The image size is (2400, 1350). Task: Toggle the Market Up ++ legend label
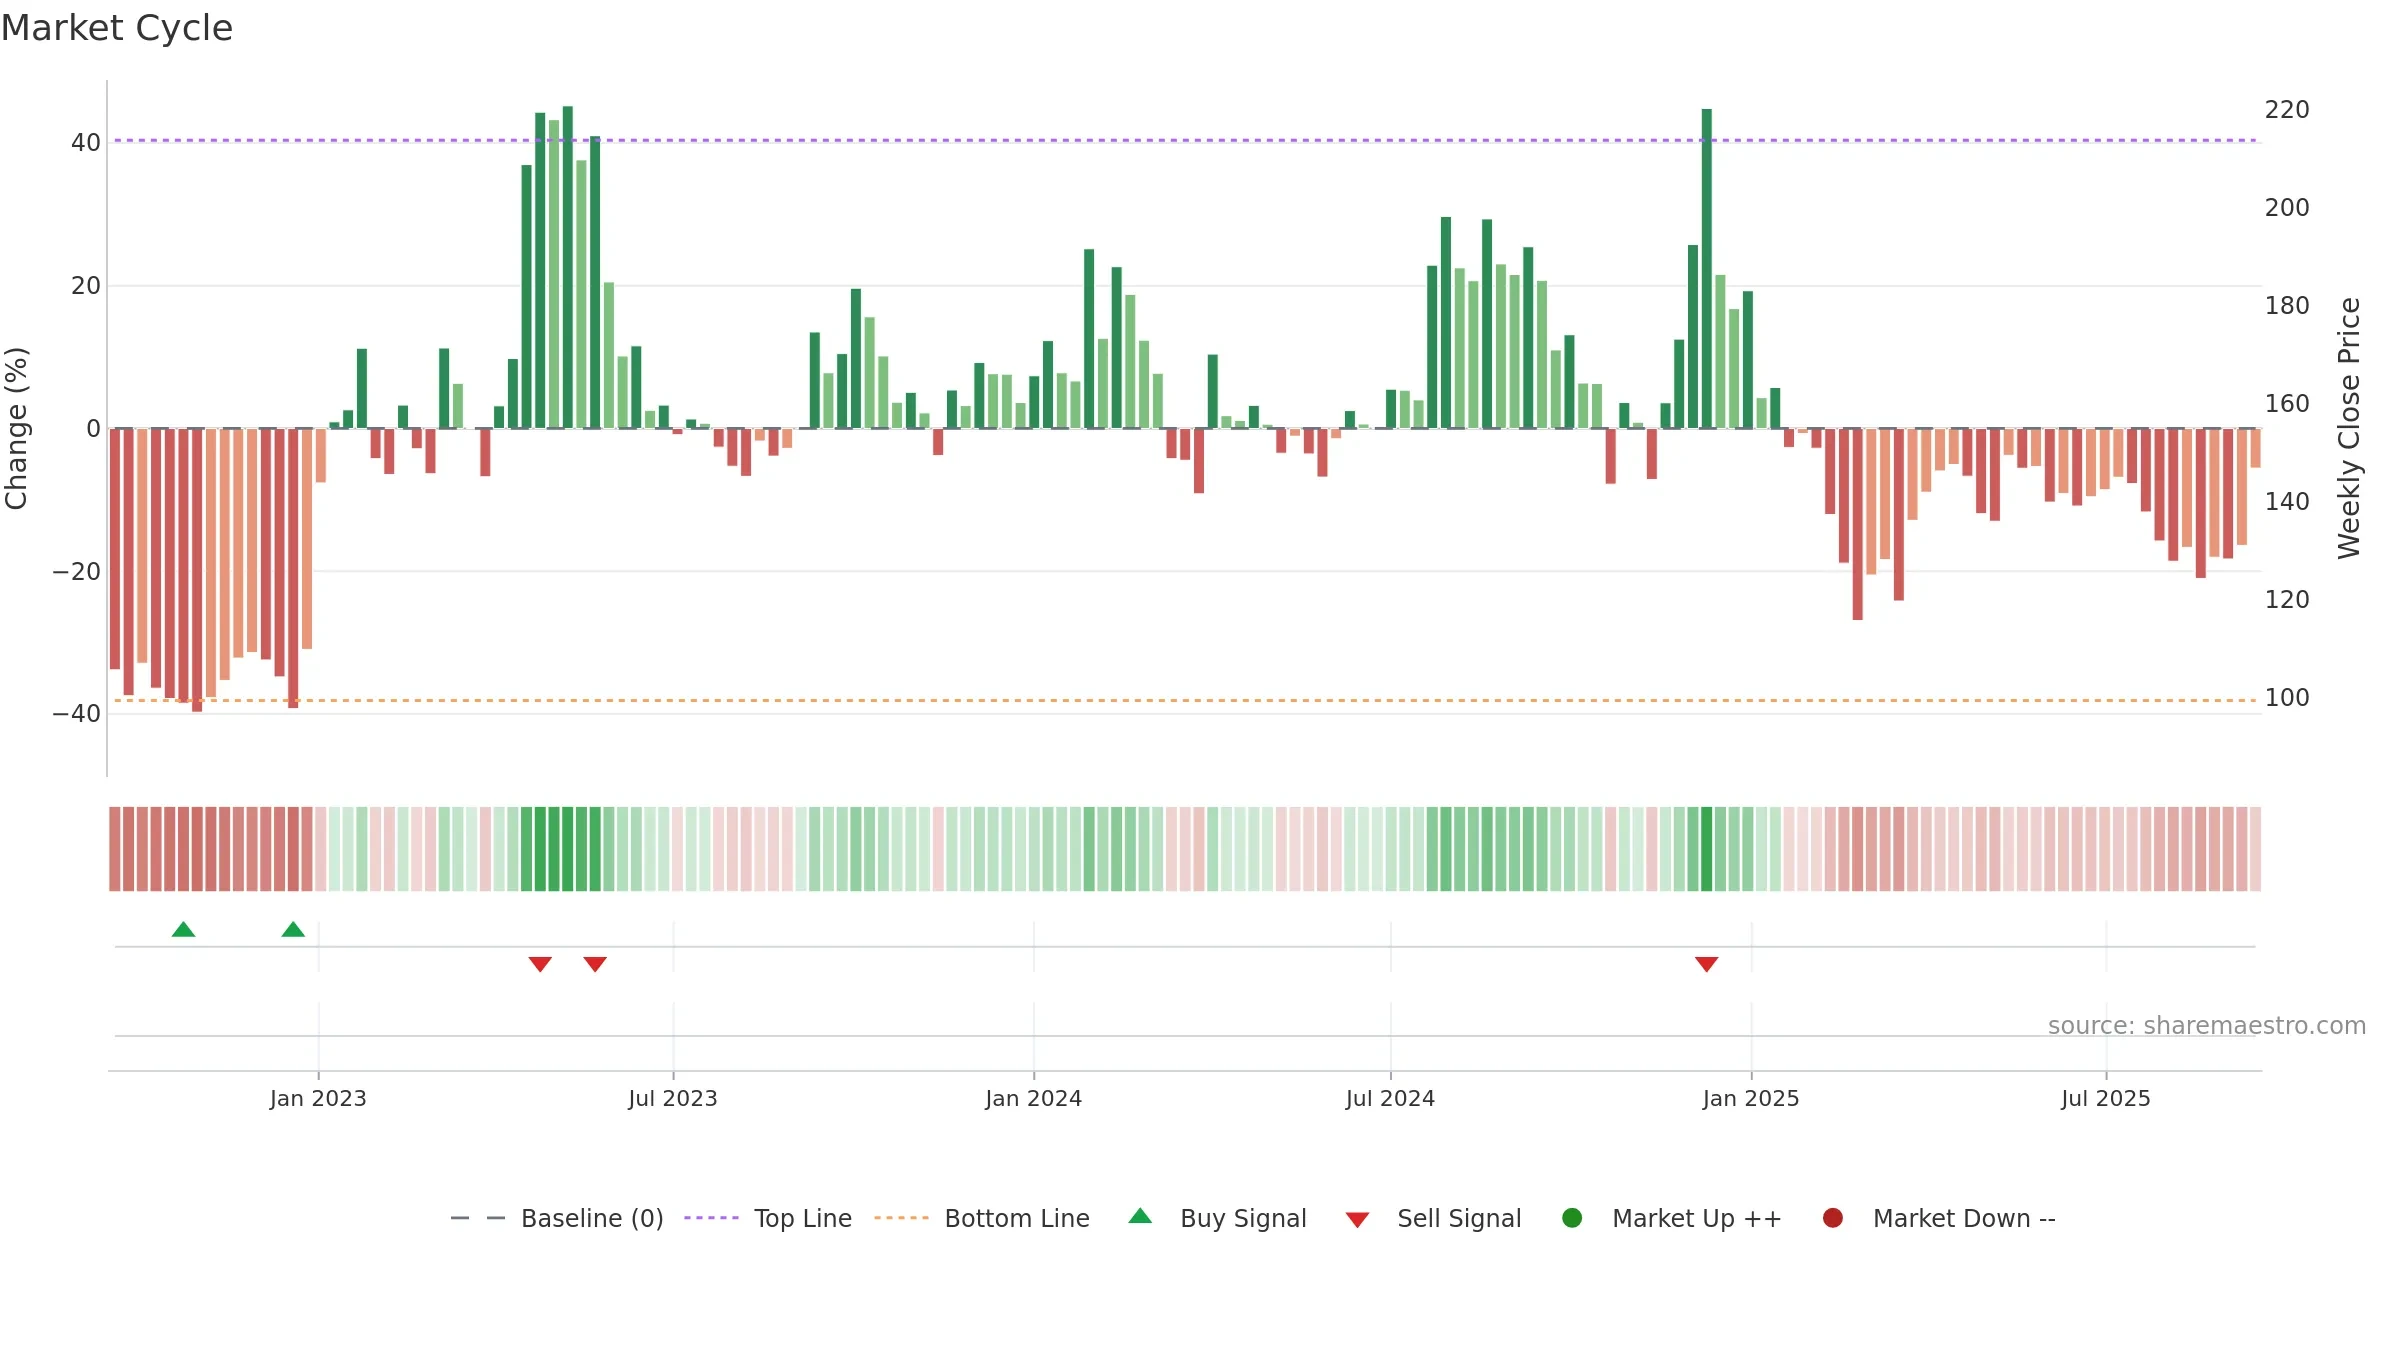pos(1697,1218)
